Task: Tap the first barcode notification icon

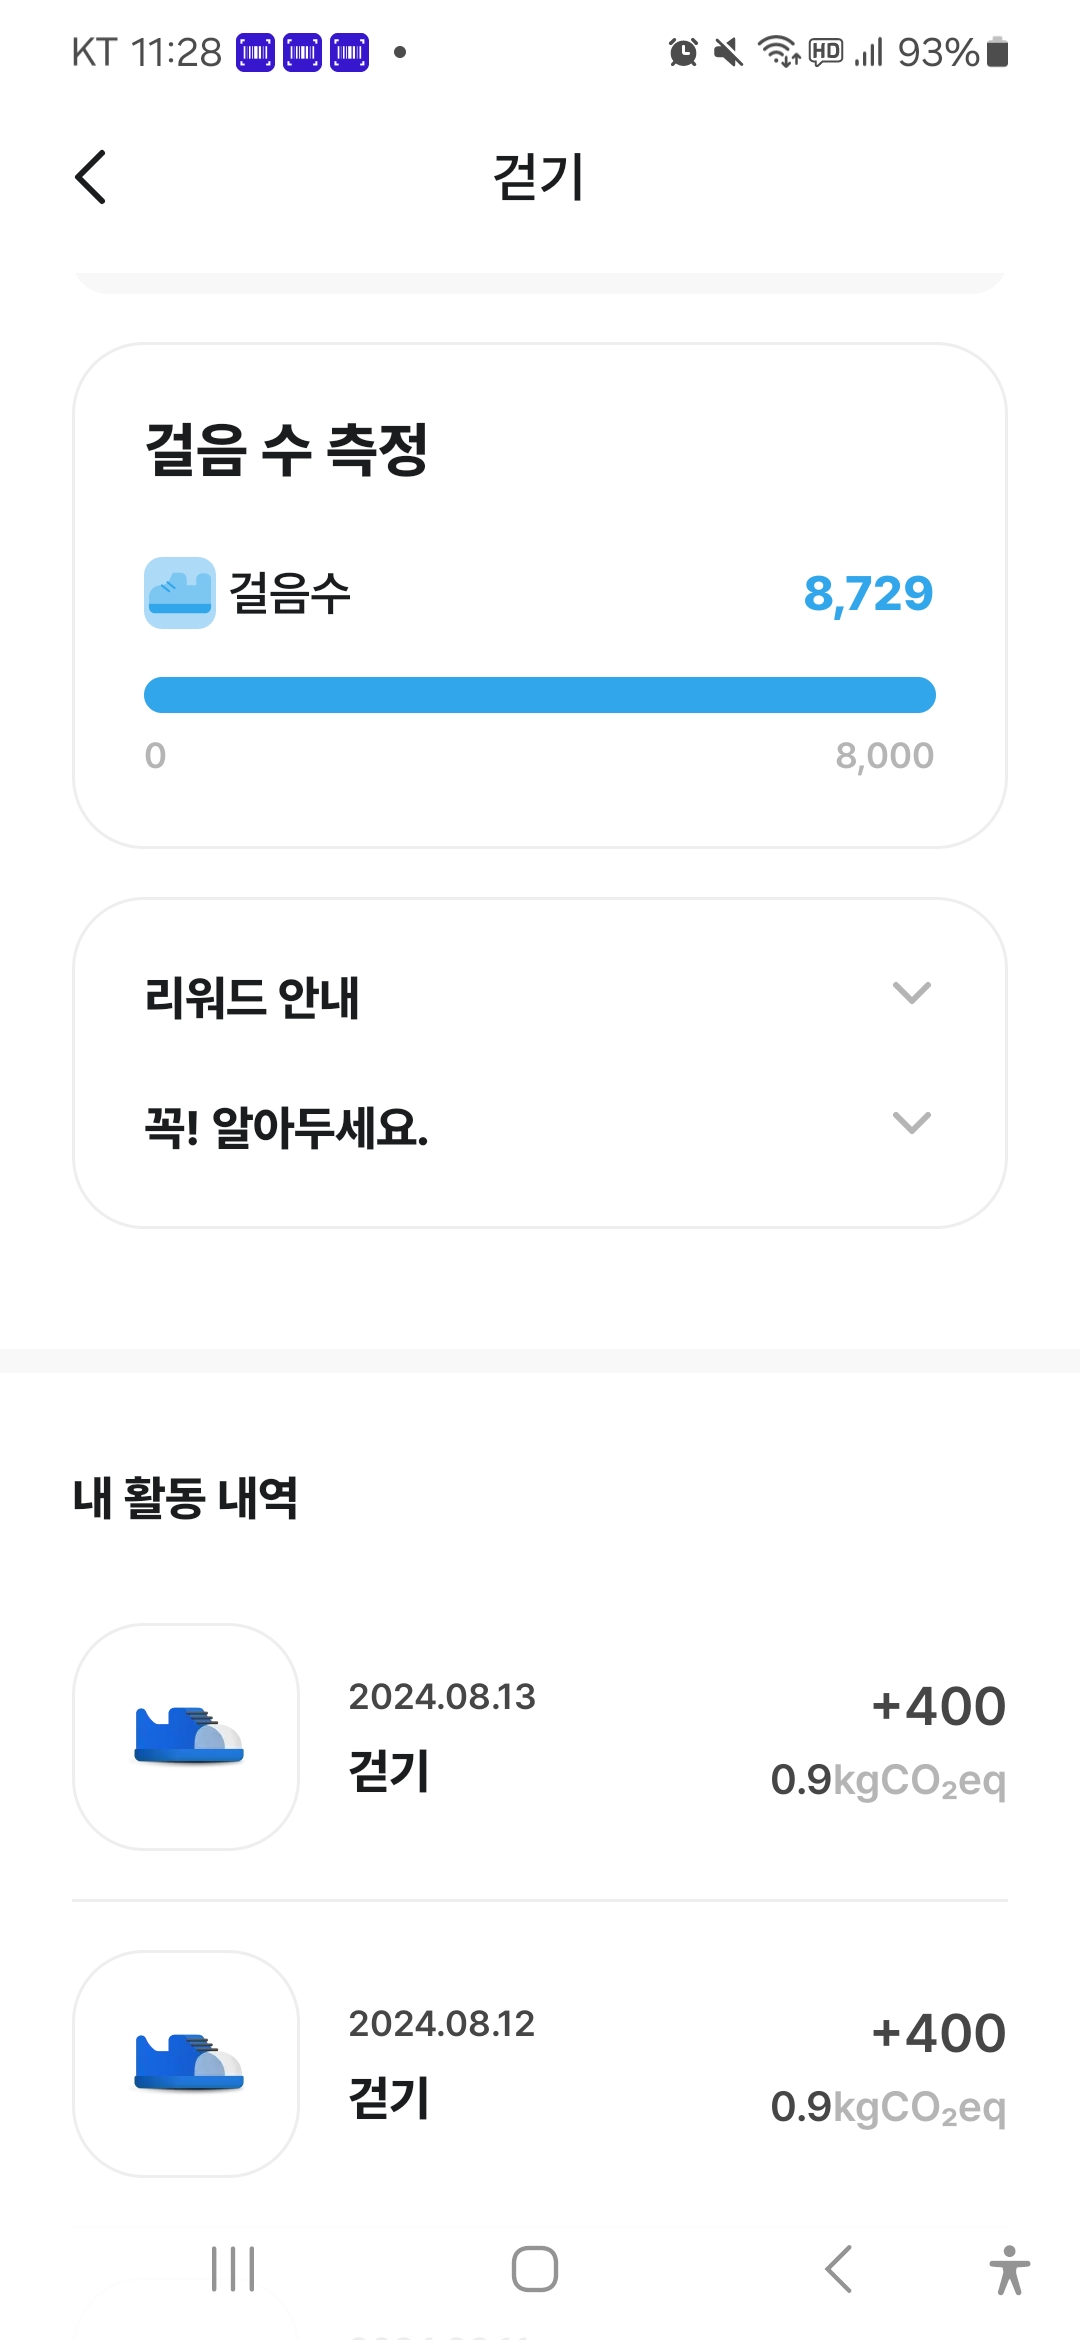Action: pos(255,52)
